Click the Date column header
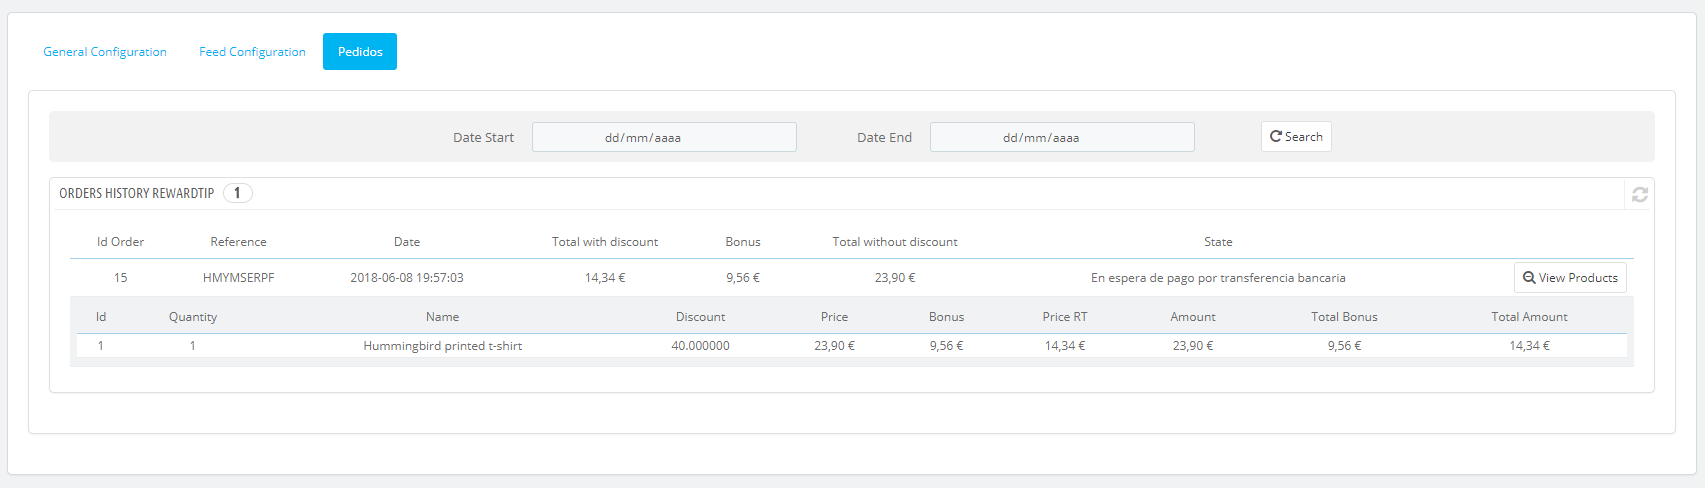 (x=407, y=242)
